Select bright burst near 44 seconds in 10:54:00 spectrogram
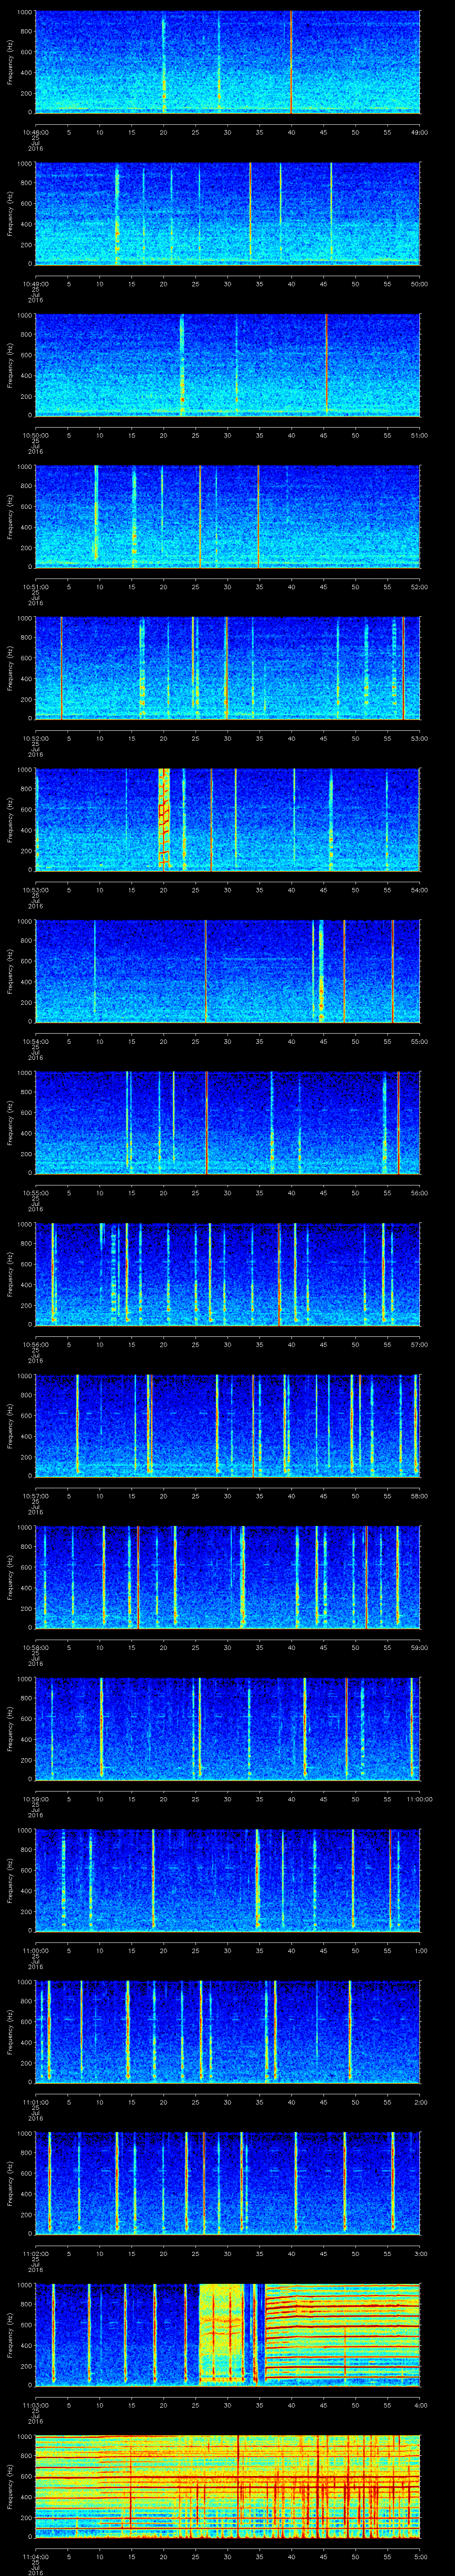455x2576 pixels. [x=321, y=970]
